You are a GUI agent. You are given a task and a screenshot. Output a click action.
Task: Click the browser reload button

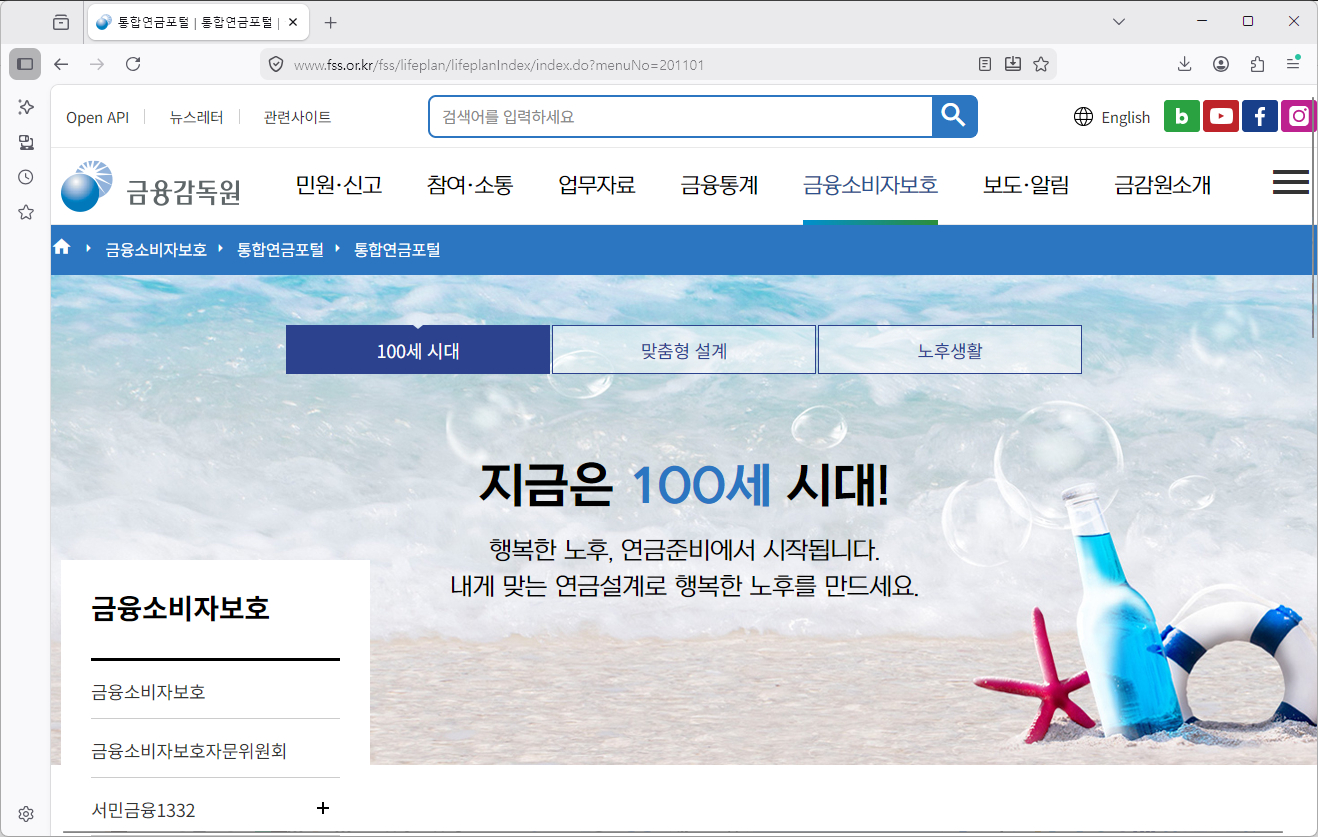pyautogui.click(x=132, y=64)
